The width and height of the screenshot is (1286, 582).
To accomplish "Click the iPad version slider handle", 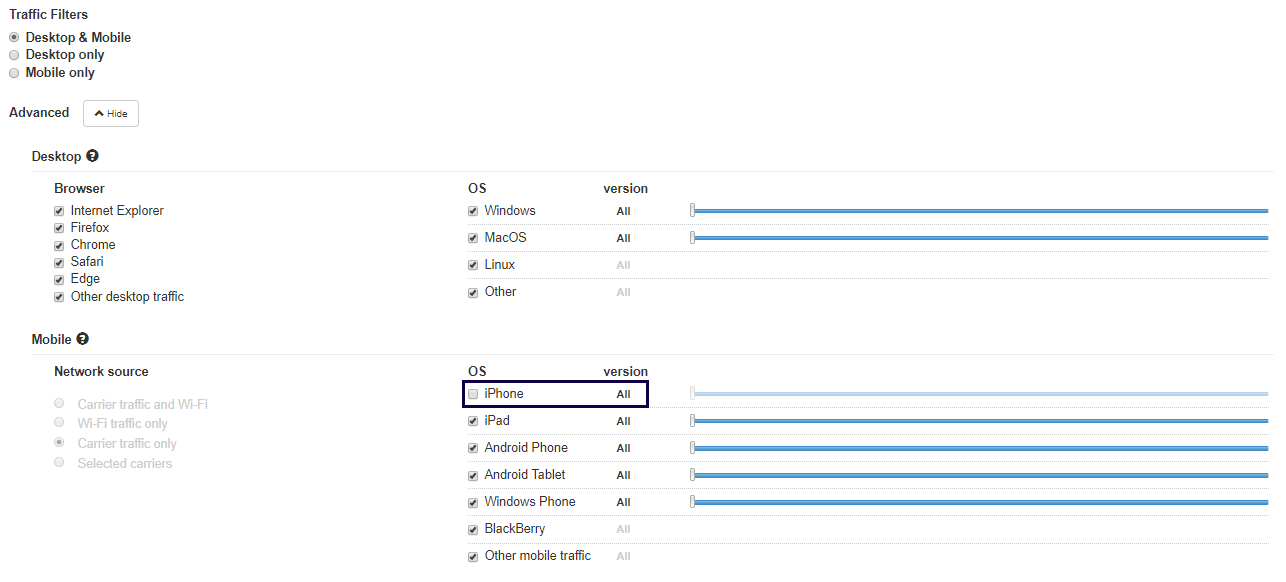I will click(x=692, y=420).
